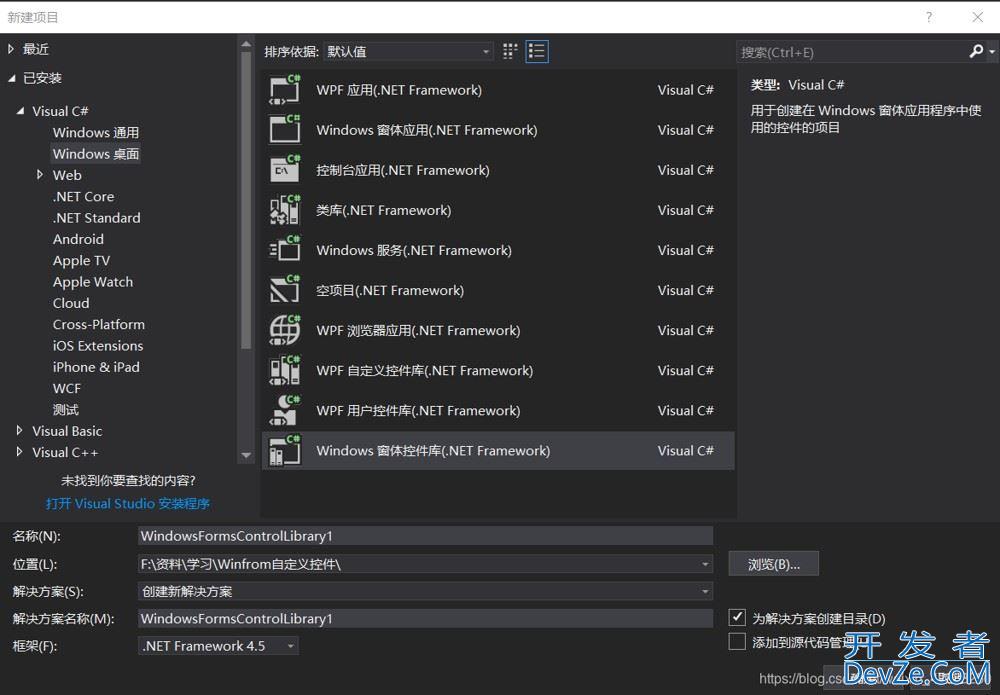Screen dimensions: 1000x695
Task: Click the WPF 自定义控件库 template icon
Action: tap(284, 370)
